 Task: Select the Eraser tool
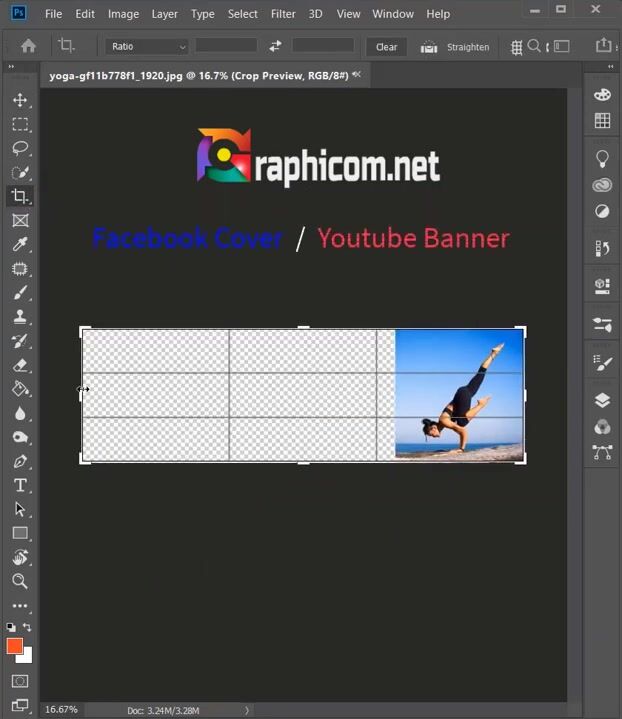click(x=20, y=365)
